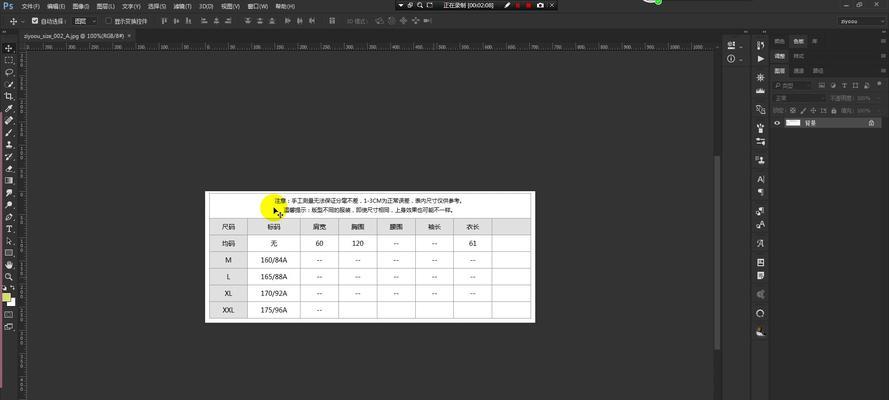Open the 正常 blend mode dropdown
889x400 pixels.
[x=800, y=98]
